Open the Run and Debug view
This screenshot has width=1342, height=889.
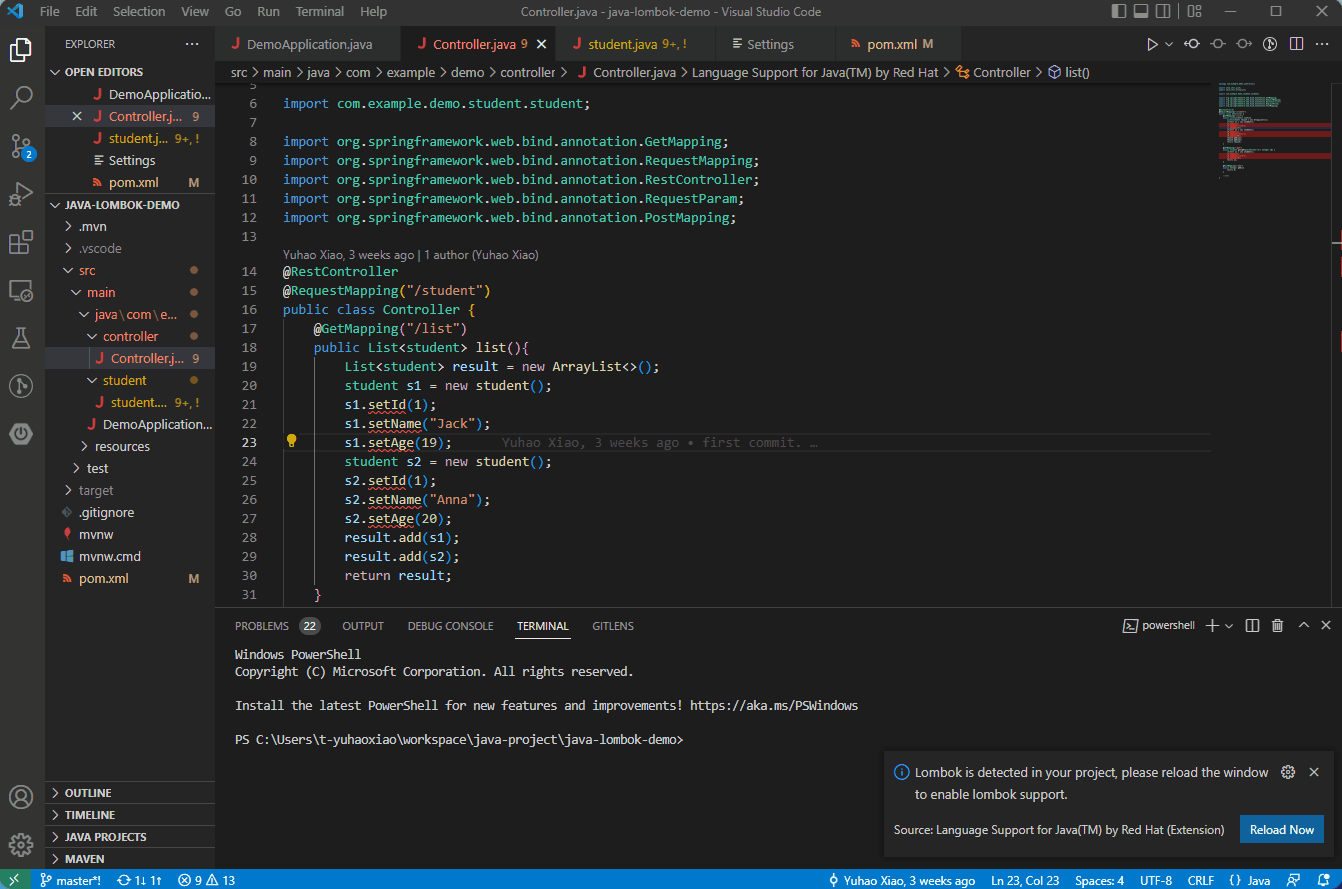22,194
